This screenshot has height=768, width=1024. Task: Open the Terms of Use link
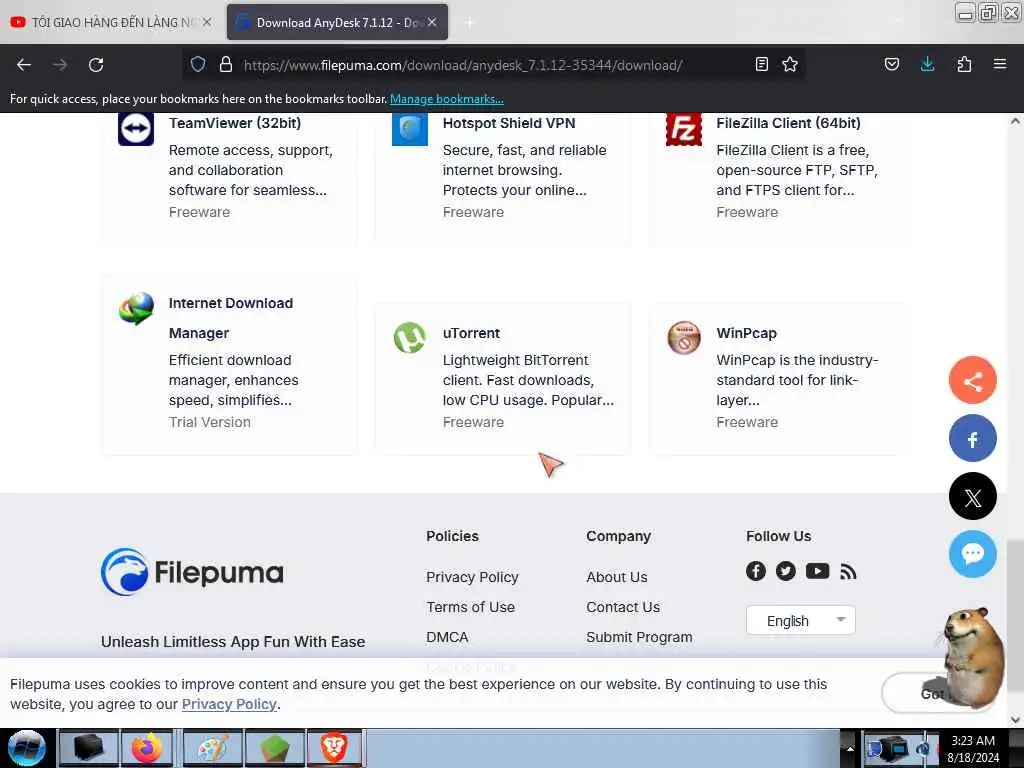pos(470,607)
